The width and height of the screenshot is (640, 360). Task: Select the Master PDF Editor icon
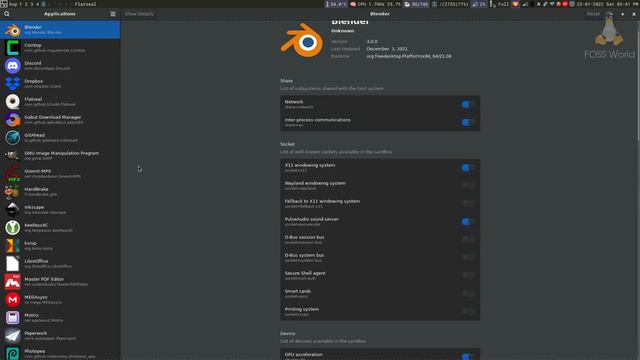pyautogui.click(x=13, y=282)
